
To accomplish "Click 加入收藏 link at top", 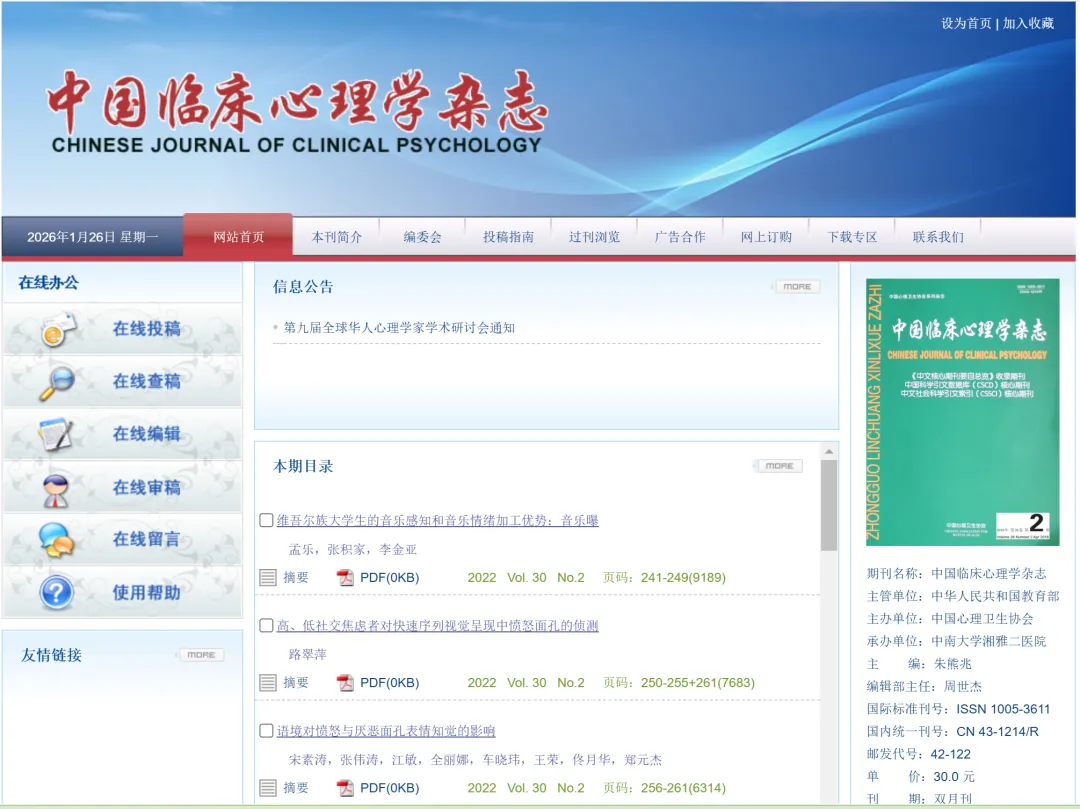I will click(1028, 23).
